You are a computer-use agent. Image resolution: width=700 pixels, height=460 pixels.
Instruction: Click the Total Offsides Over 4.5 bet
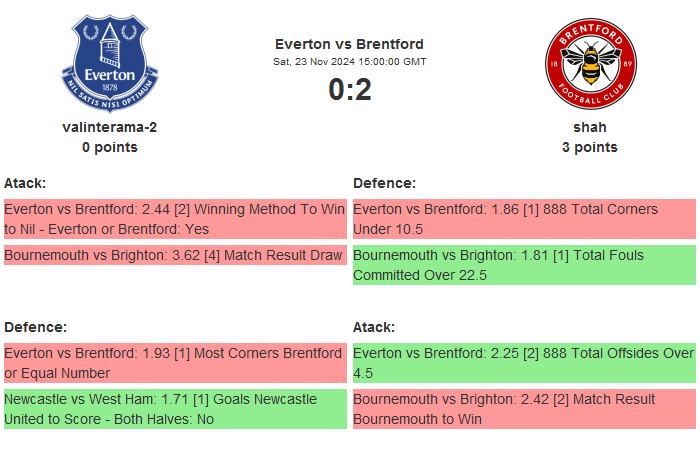[x=523, y=363]
